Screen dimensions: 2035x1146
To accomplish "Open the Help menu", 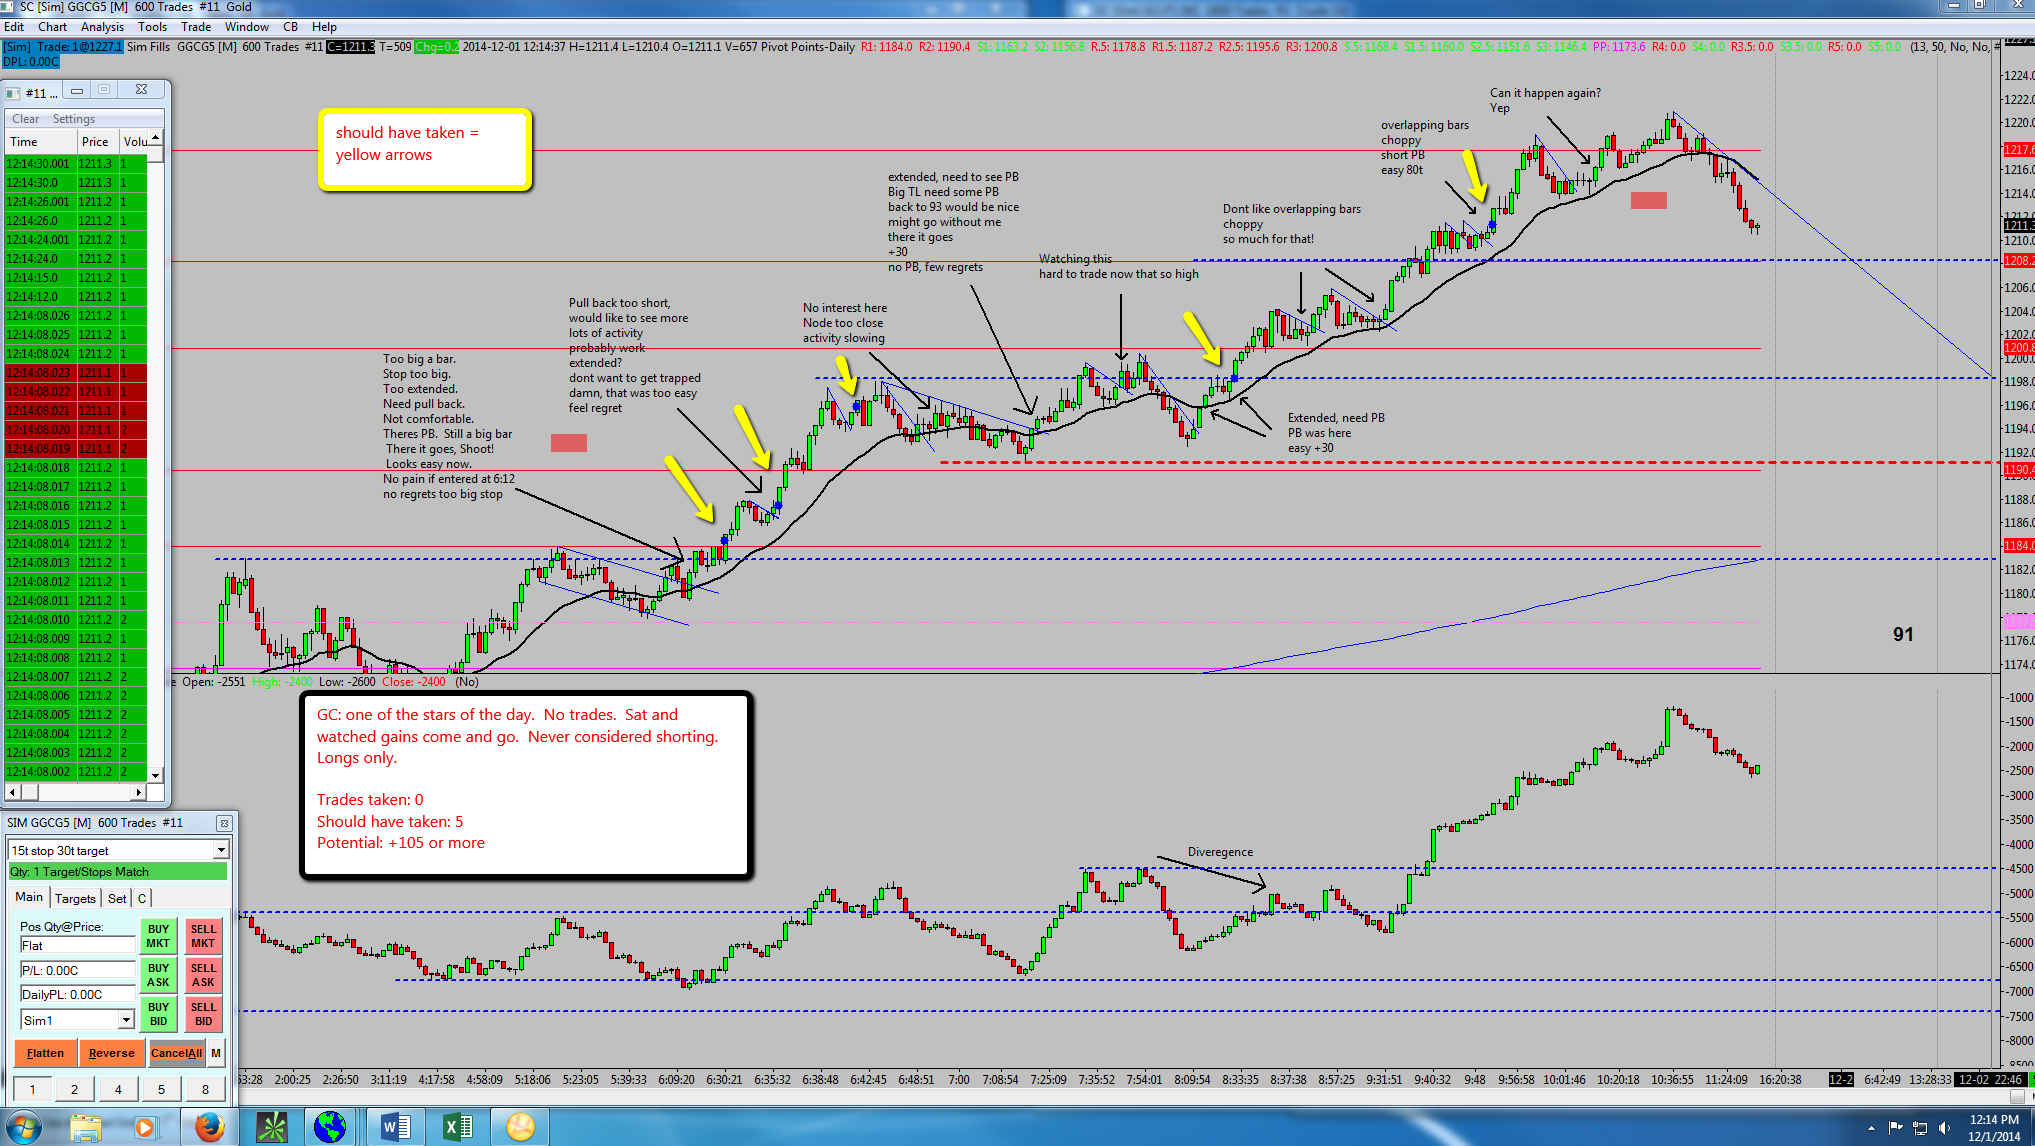I will [324, 27].
